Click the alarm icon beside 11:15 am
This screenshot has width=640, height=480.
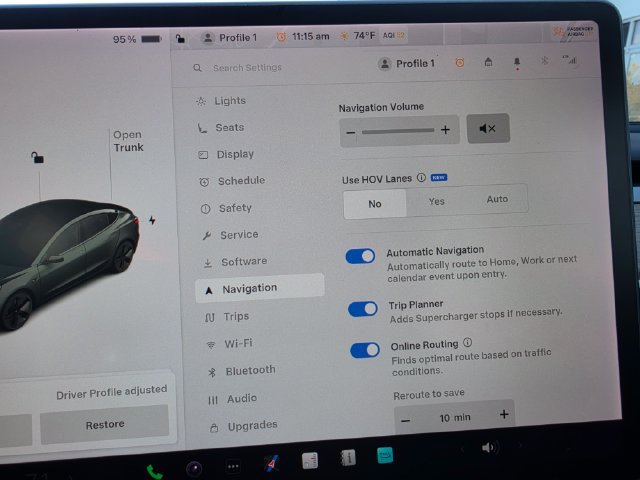click(281, 37)
